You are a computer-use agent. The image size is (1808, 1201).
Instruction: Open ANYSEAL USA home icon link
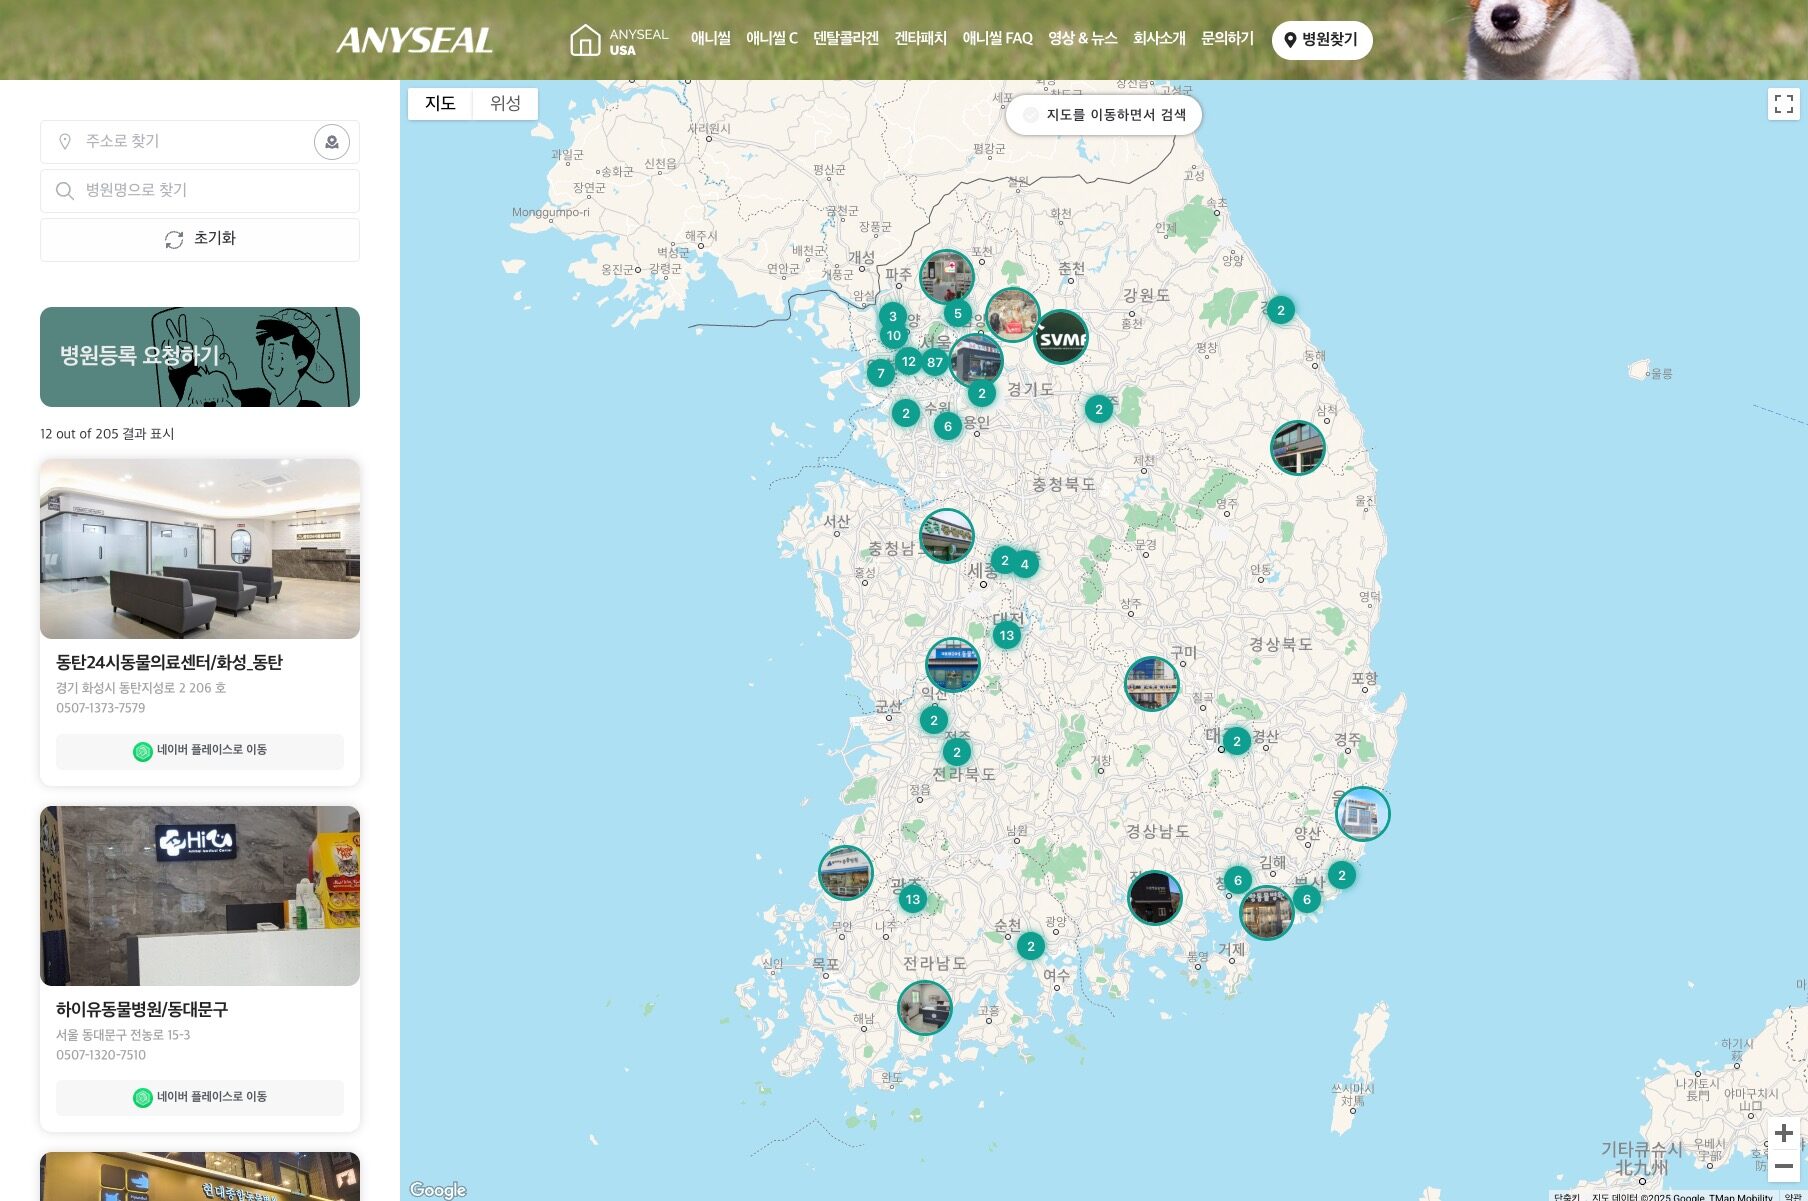pos(619,41)
